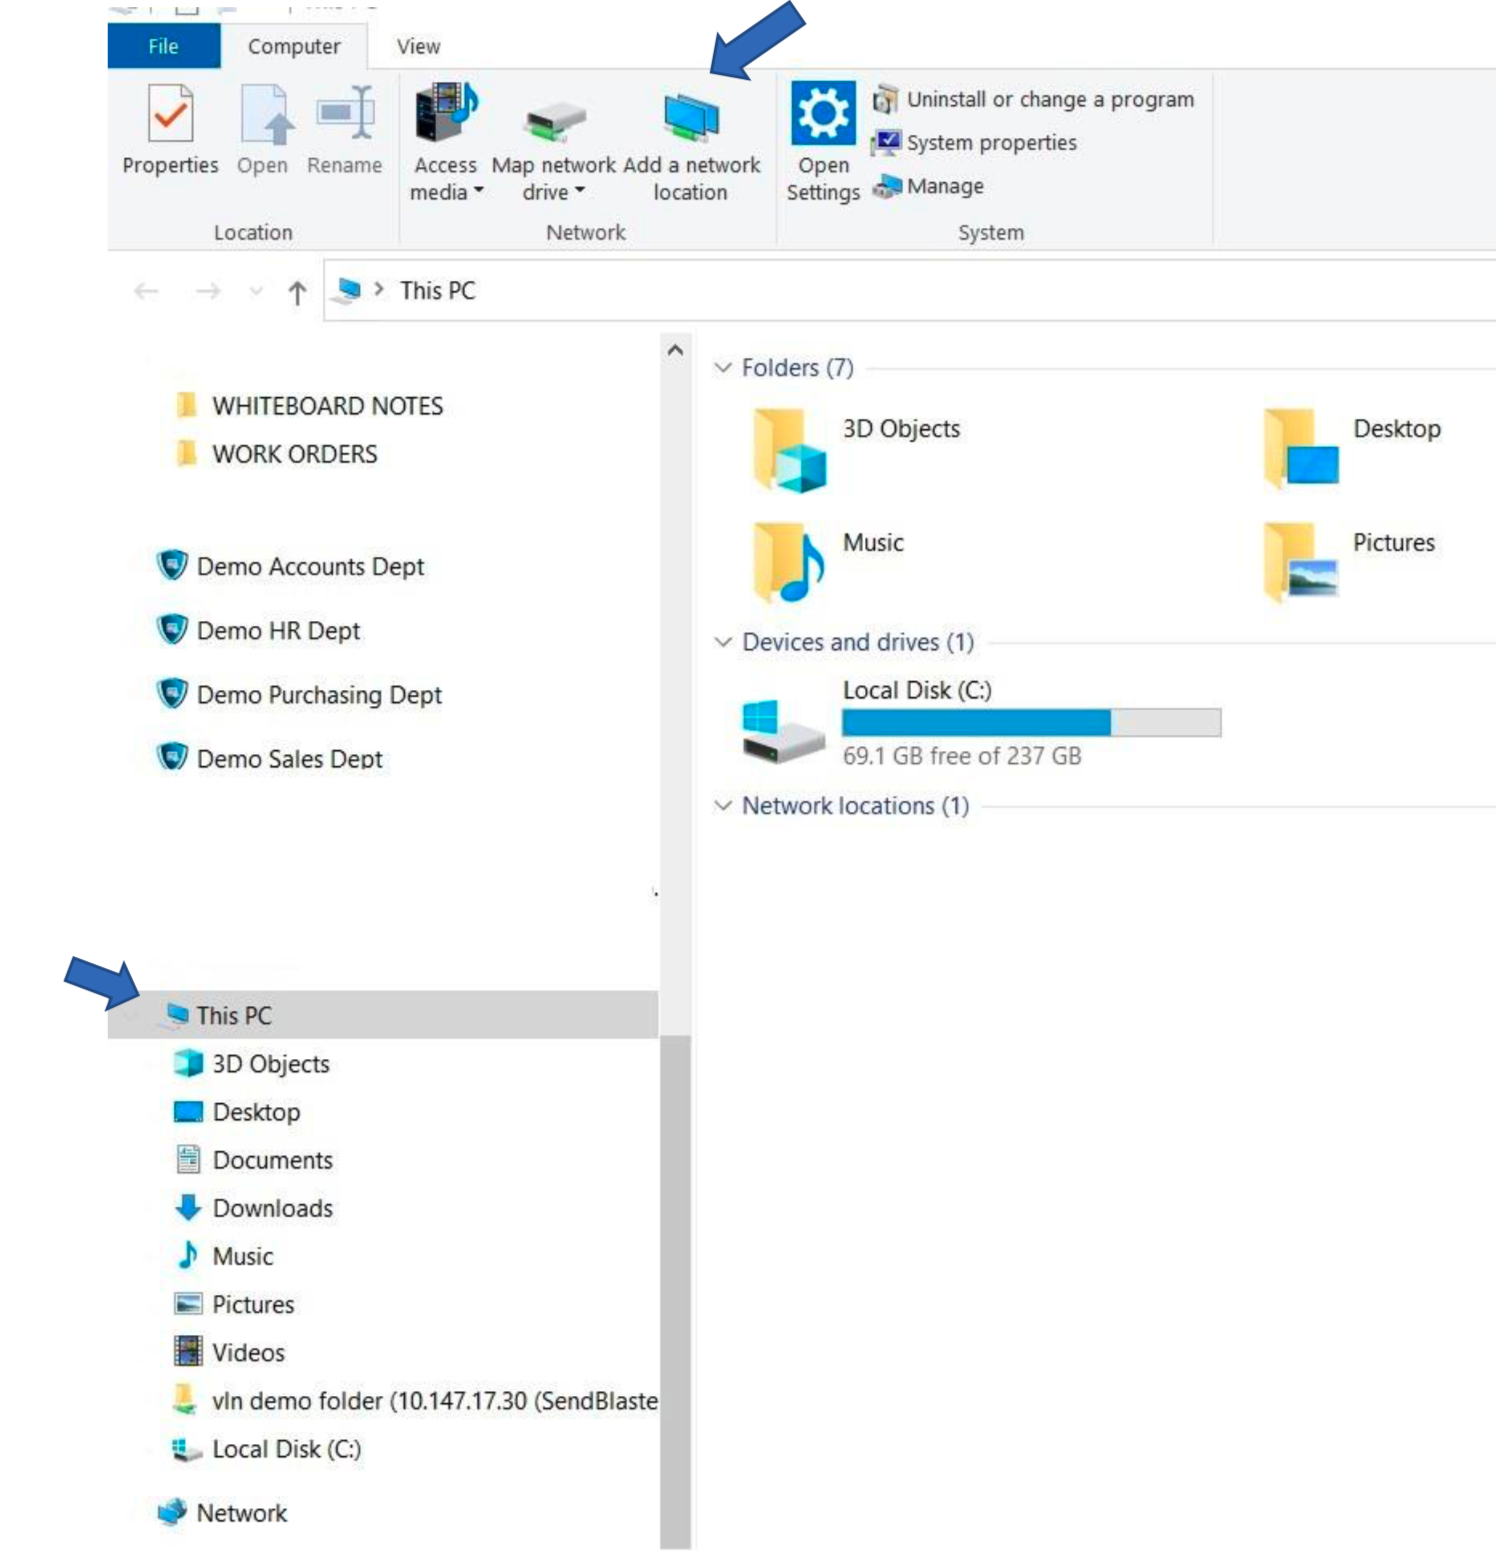Collapse the Network locations section
1496x1556 pixels.
(x=723, y=806)
